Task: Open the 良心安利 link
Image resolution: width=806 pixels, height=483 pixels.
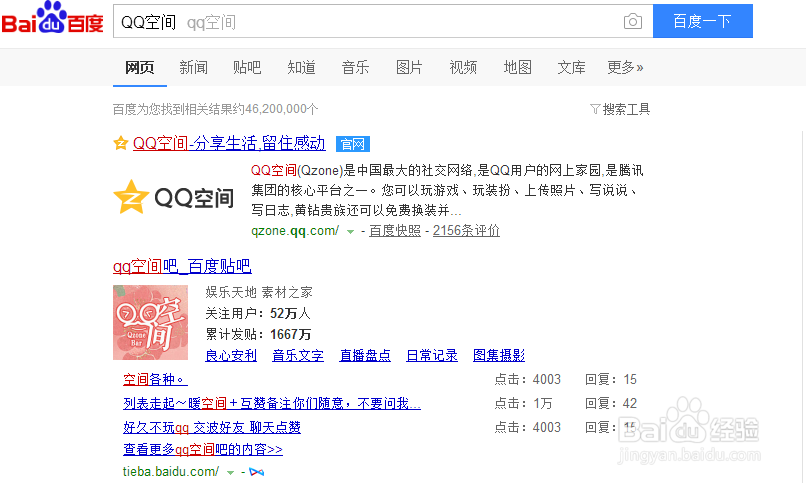Action: click(231, 355)
